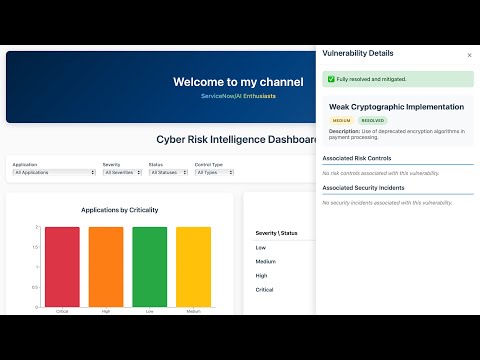Viewport: 480px width, 360px height.
Task: Click the orange High bar in chart
Action: coord(106,267)
